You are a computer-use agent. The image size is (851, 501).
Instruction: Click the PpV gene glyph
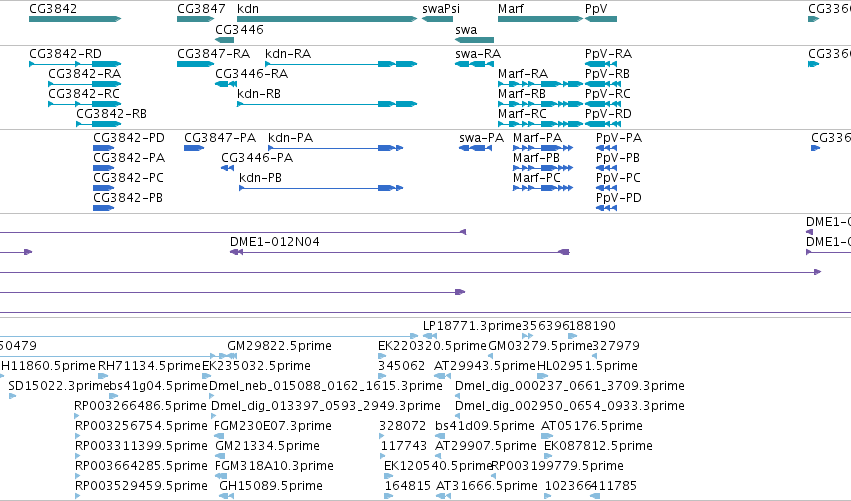click(x=601, y=19)
